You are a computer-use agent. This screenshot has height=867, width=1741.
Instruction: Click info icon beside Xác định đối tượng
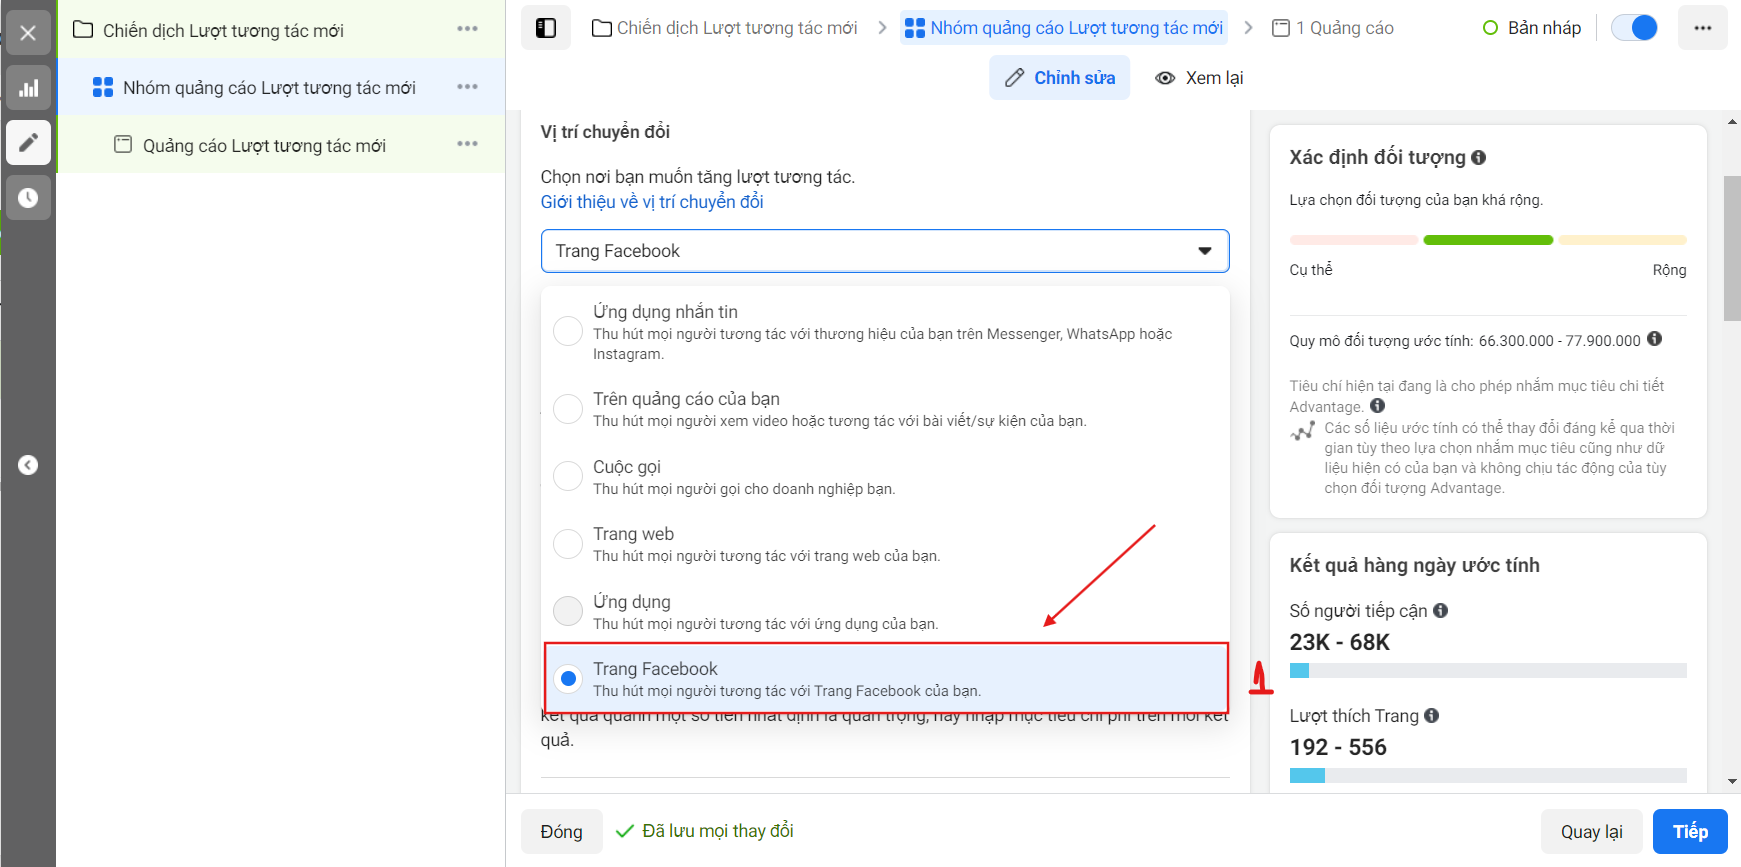(x=1478, y=157)
